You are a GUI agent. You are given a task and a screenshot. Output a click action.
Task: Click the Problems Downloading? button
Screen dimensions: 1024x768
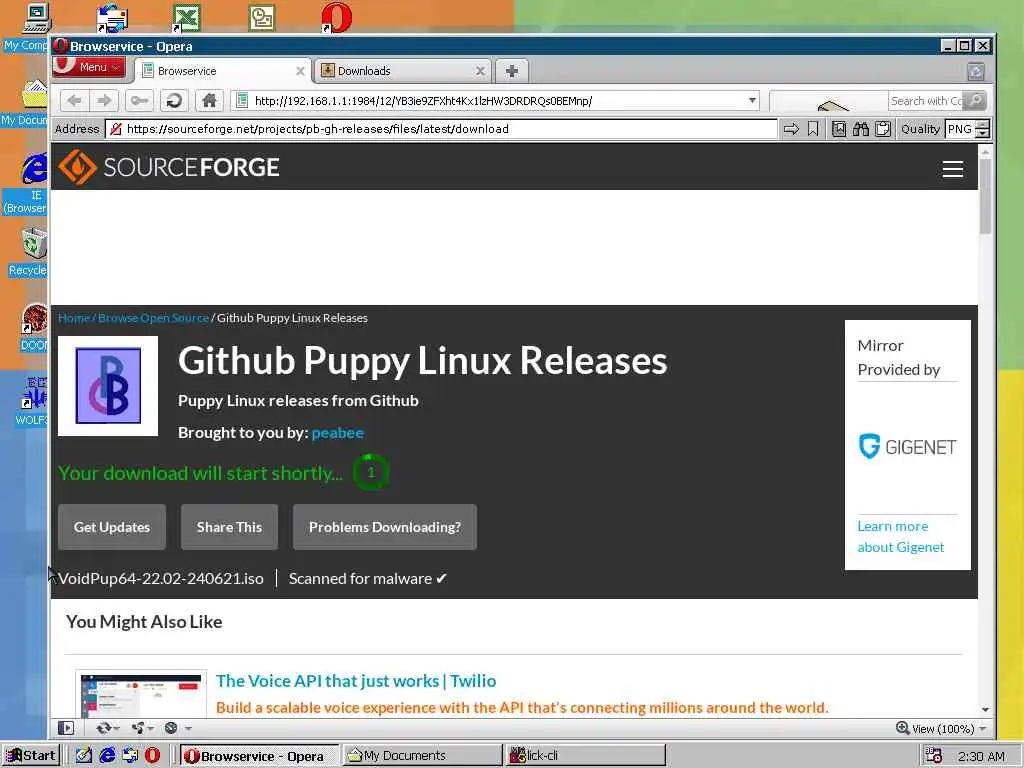[385, 527]
